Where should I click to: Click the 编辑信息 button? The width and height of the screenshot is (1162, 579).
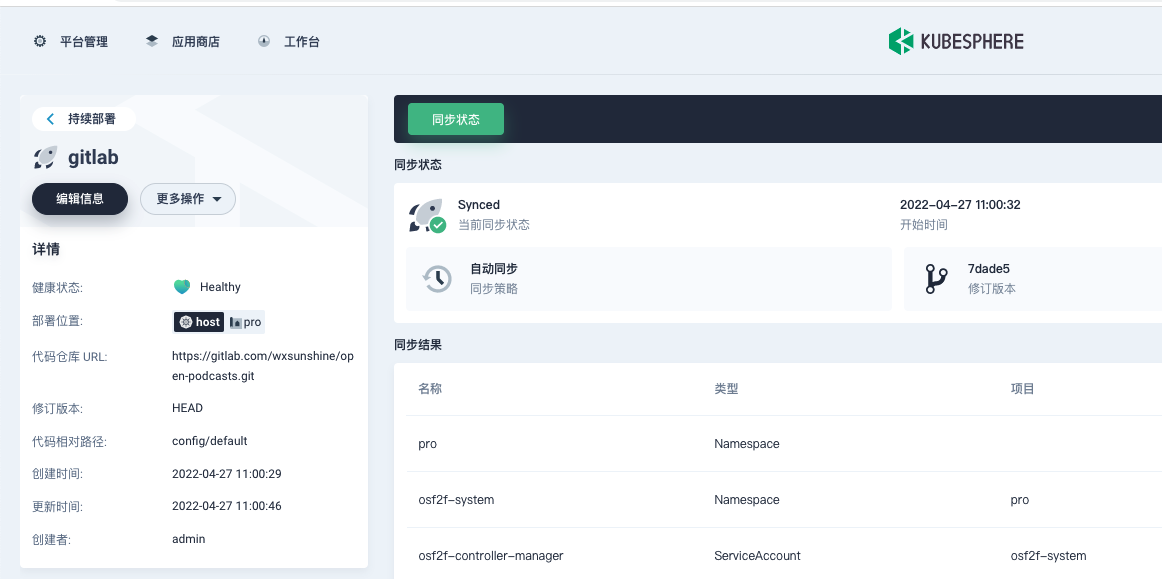point(79,199)
